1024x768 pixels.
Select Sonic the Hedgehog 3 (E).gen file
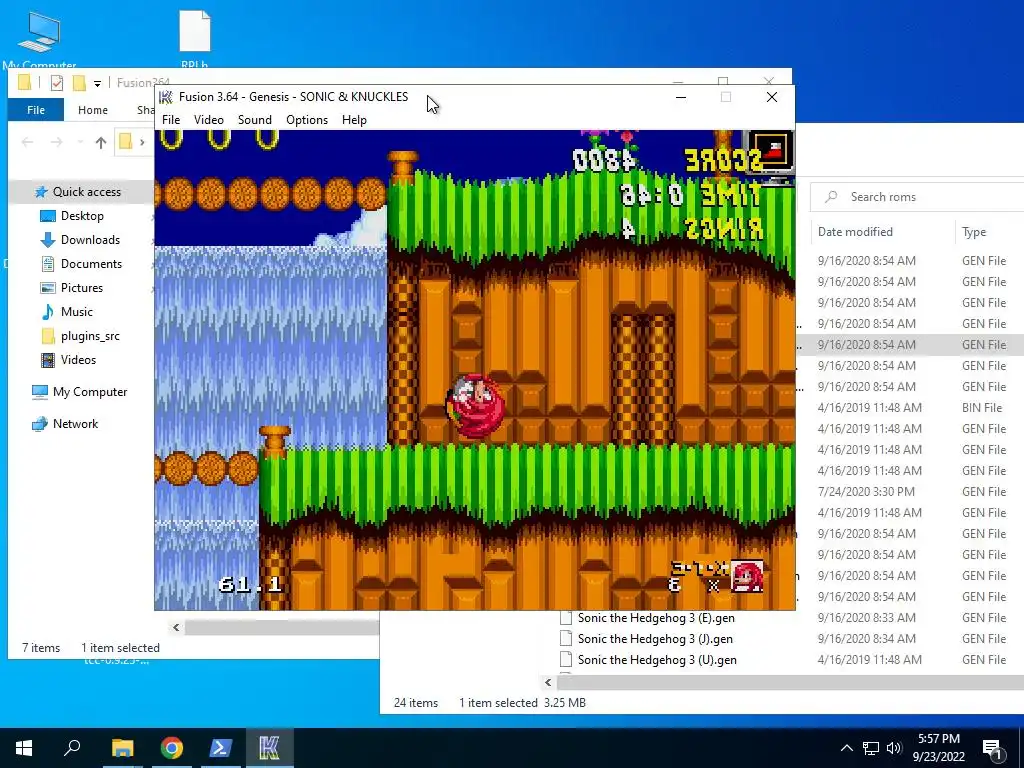pos(656,618)
